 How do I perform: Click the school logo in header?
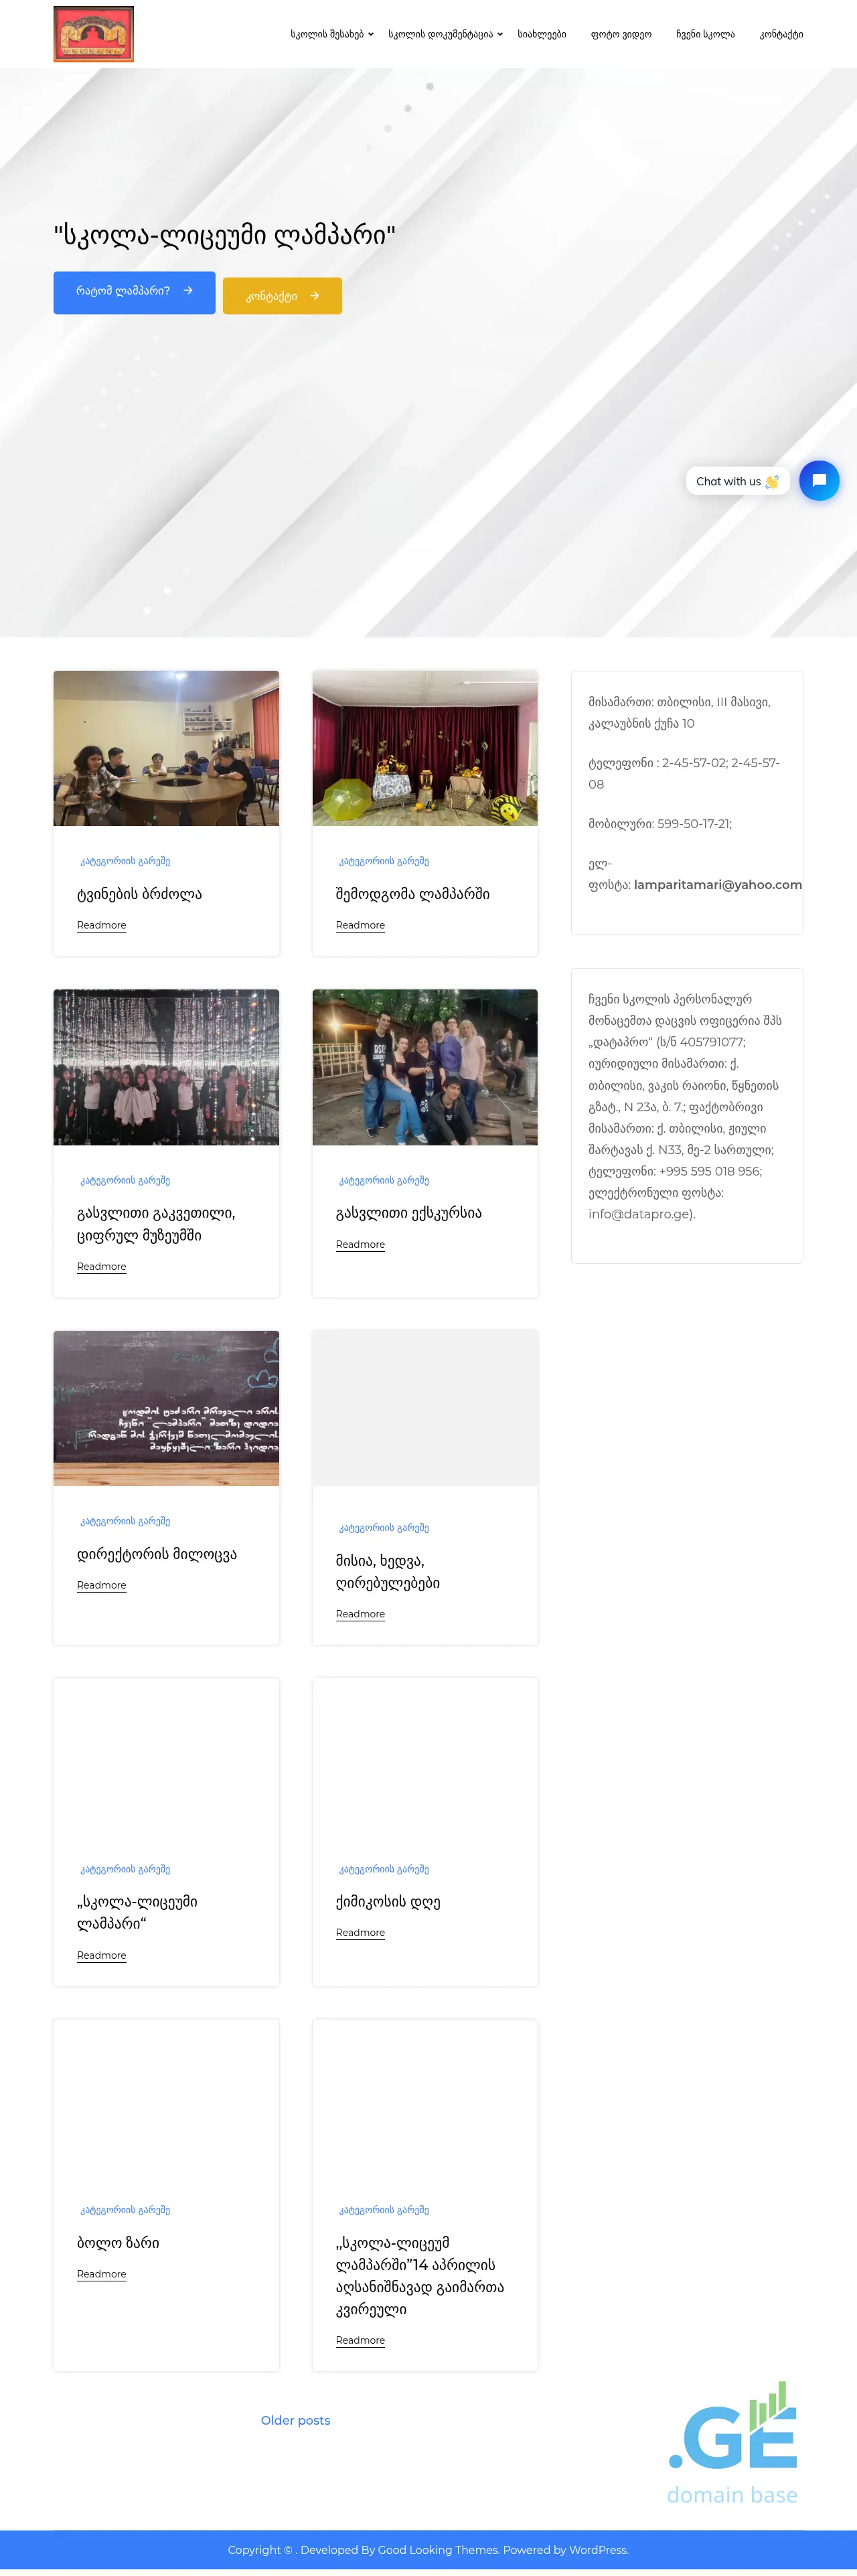click(93, 34)
